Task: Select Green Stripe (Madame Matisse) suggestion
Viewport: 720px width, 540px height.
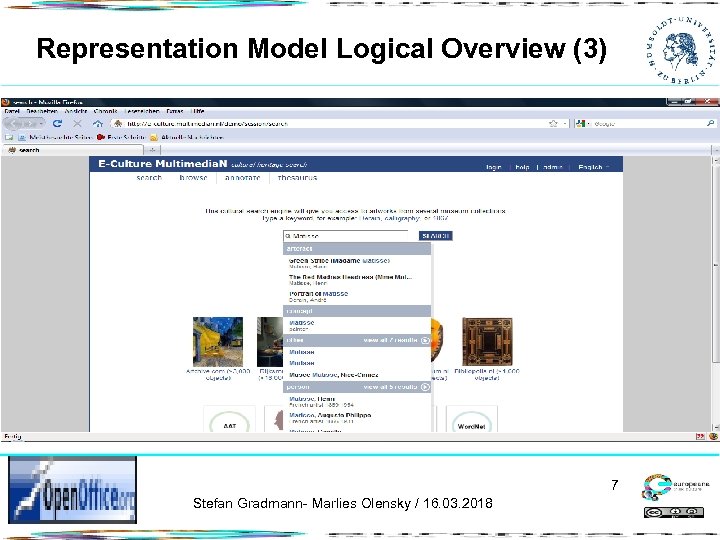Action: [357, 264]
